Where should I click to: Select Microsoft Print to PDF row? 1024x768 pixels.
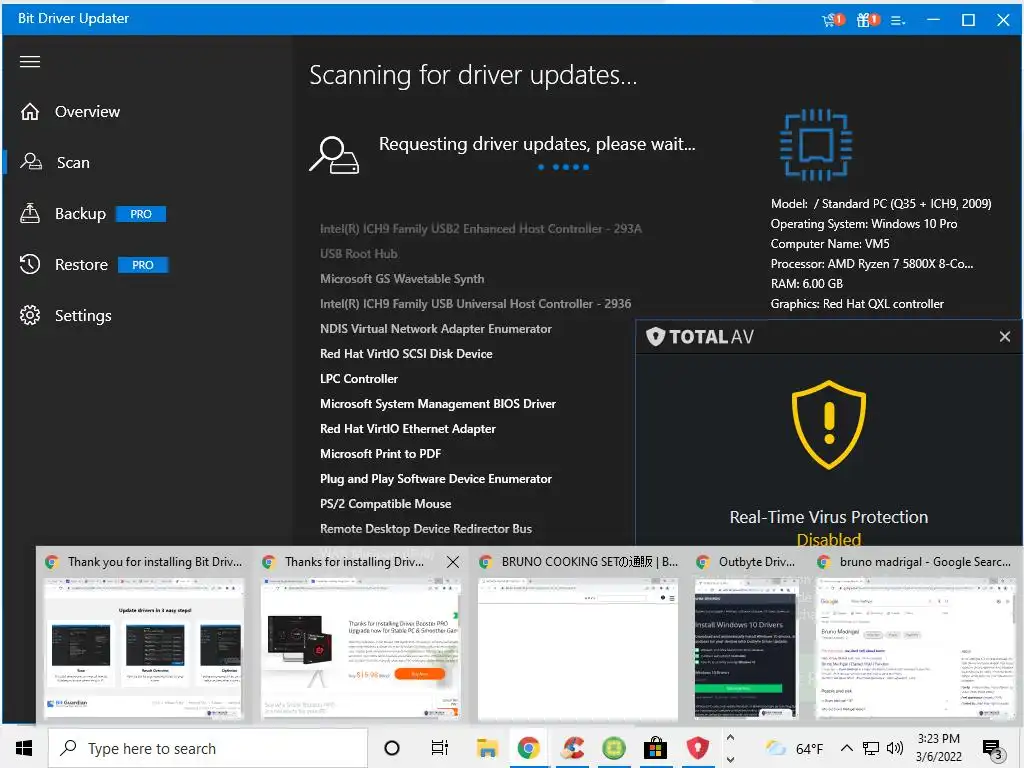(x=380, y=454)
